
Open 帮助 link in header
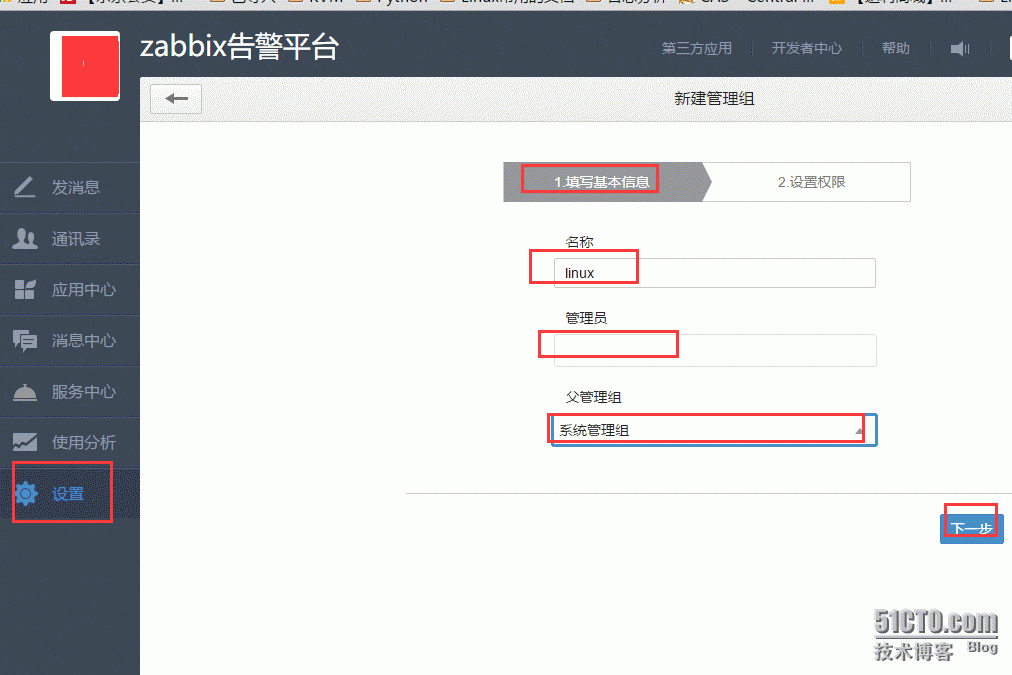tap(896, 48)
